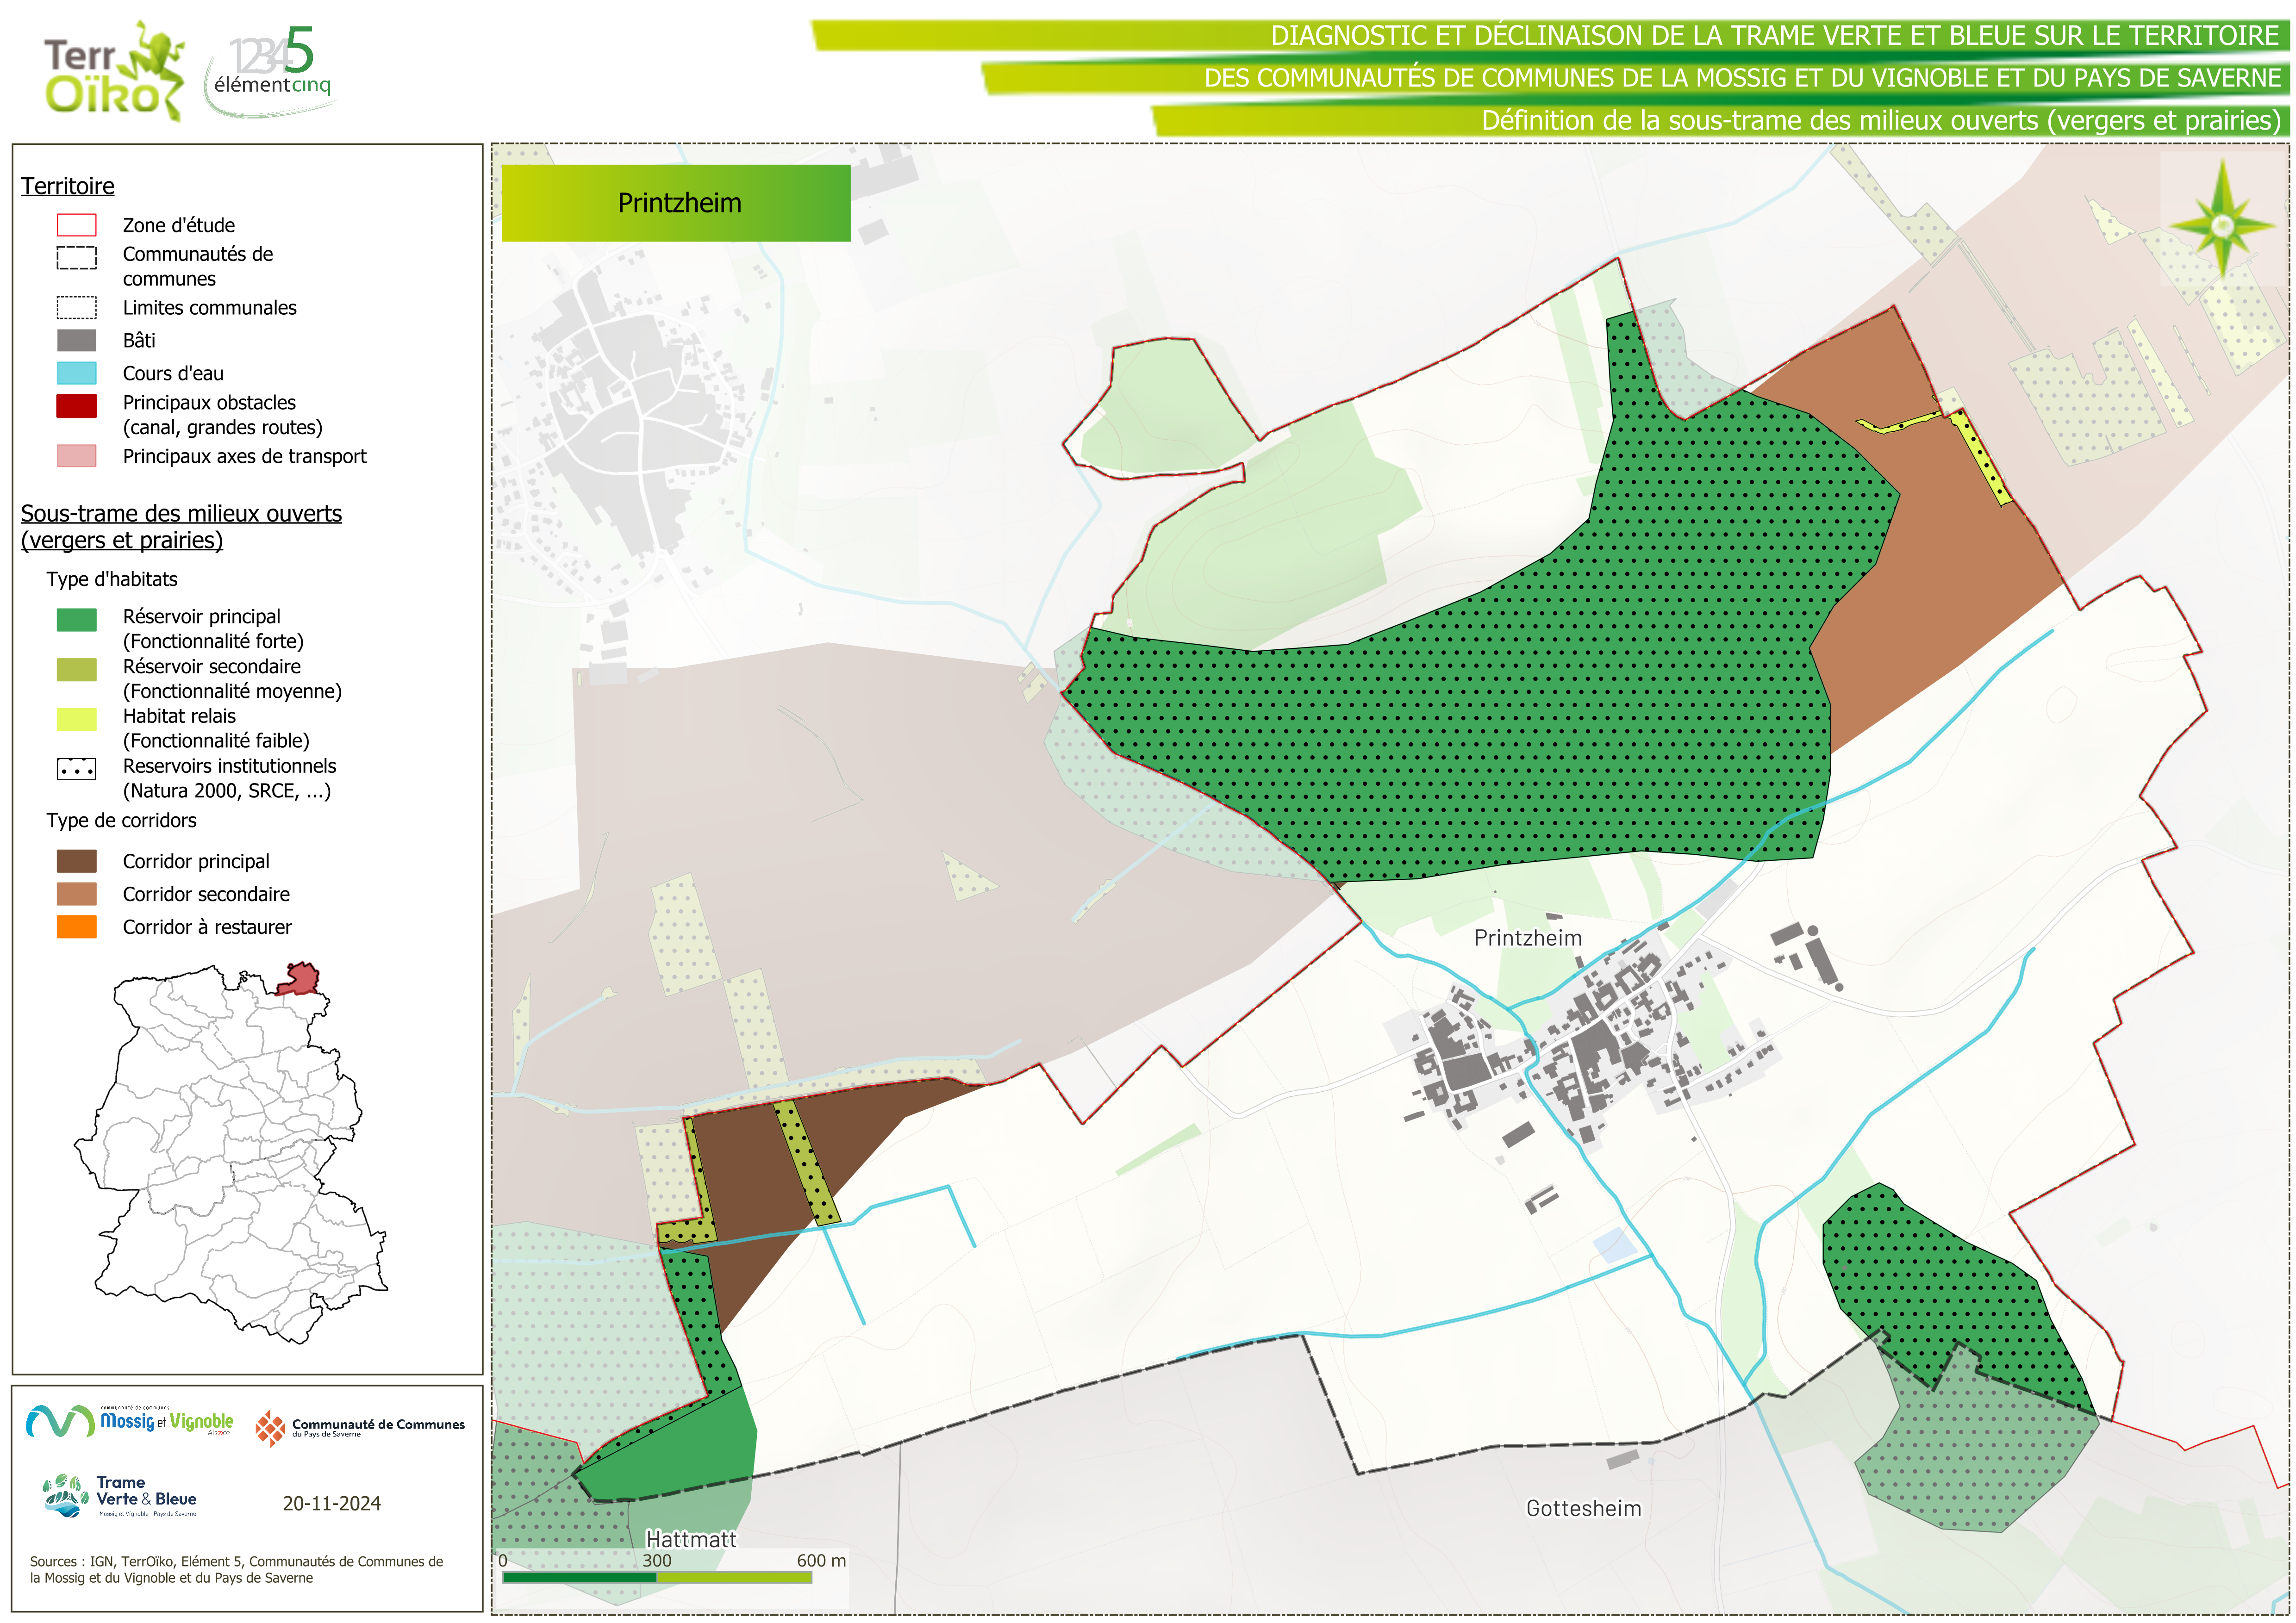The height and width of the screenshot is (1623, 2296).
Task: Click the dotted Reservoirs institutionnels legend symbol
Action: tap(77, 769)
